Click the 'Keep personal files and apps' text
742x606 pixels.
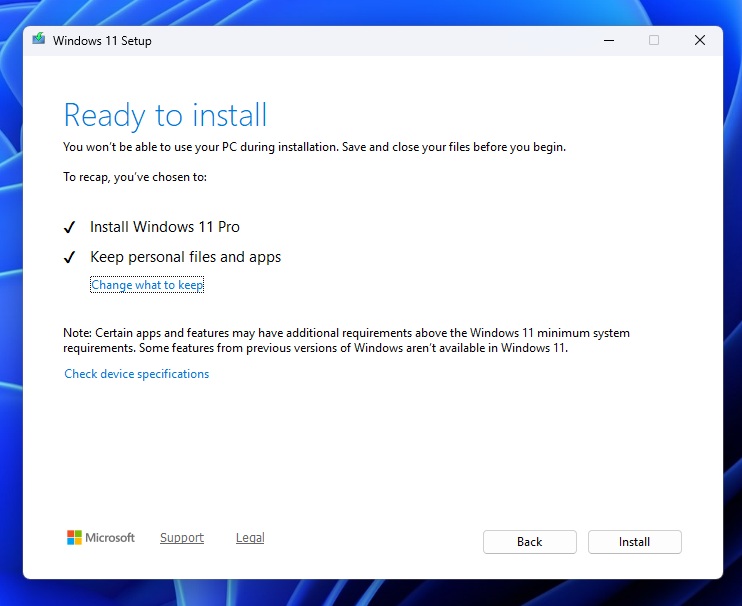[186, 257]
